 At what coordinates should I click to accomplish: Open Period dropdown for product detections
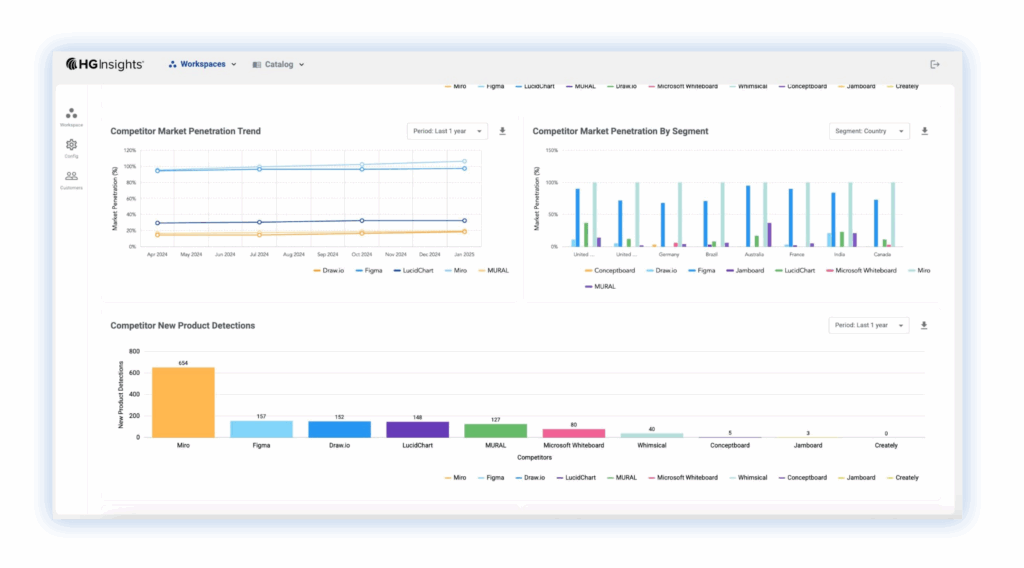click(x=868, y=325)
